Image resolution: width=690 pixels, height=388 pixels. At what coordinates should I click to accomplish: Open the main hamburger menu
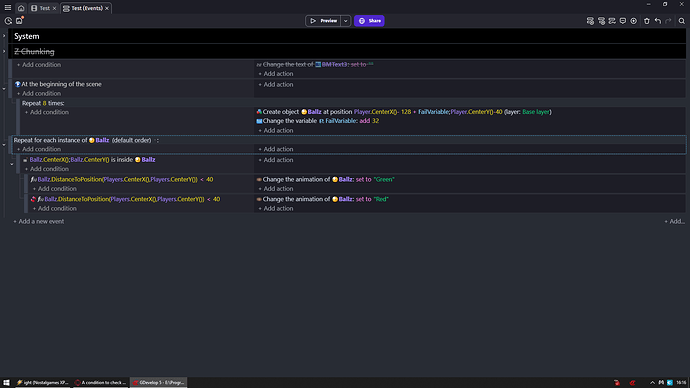[7, 8]
